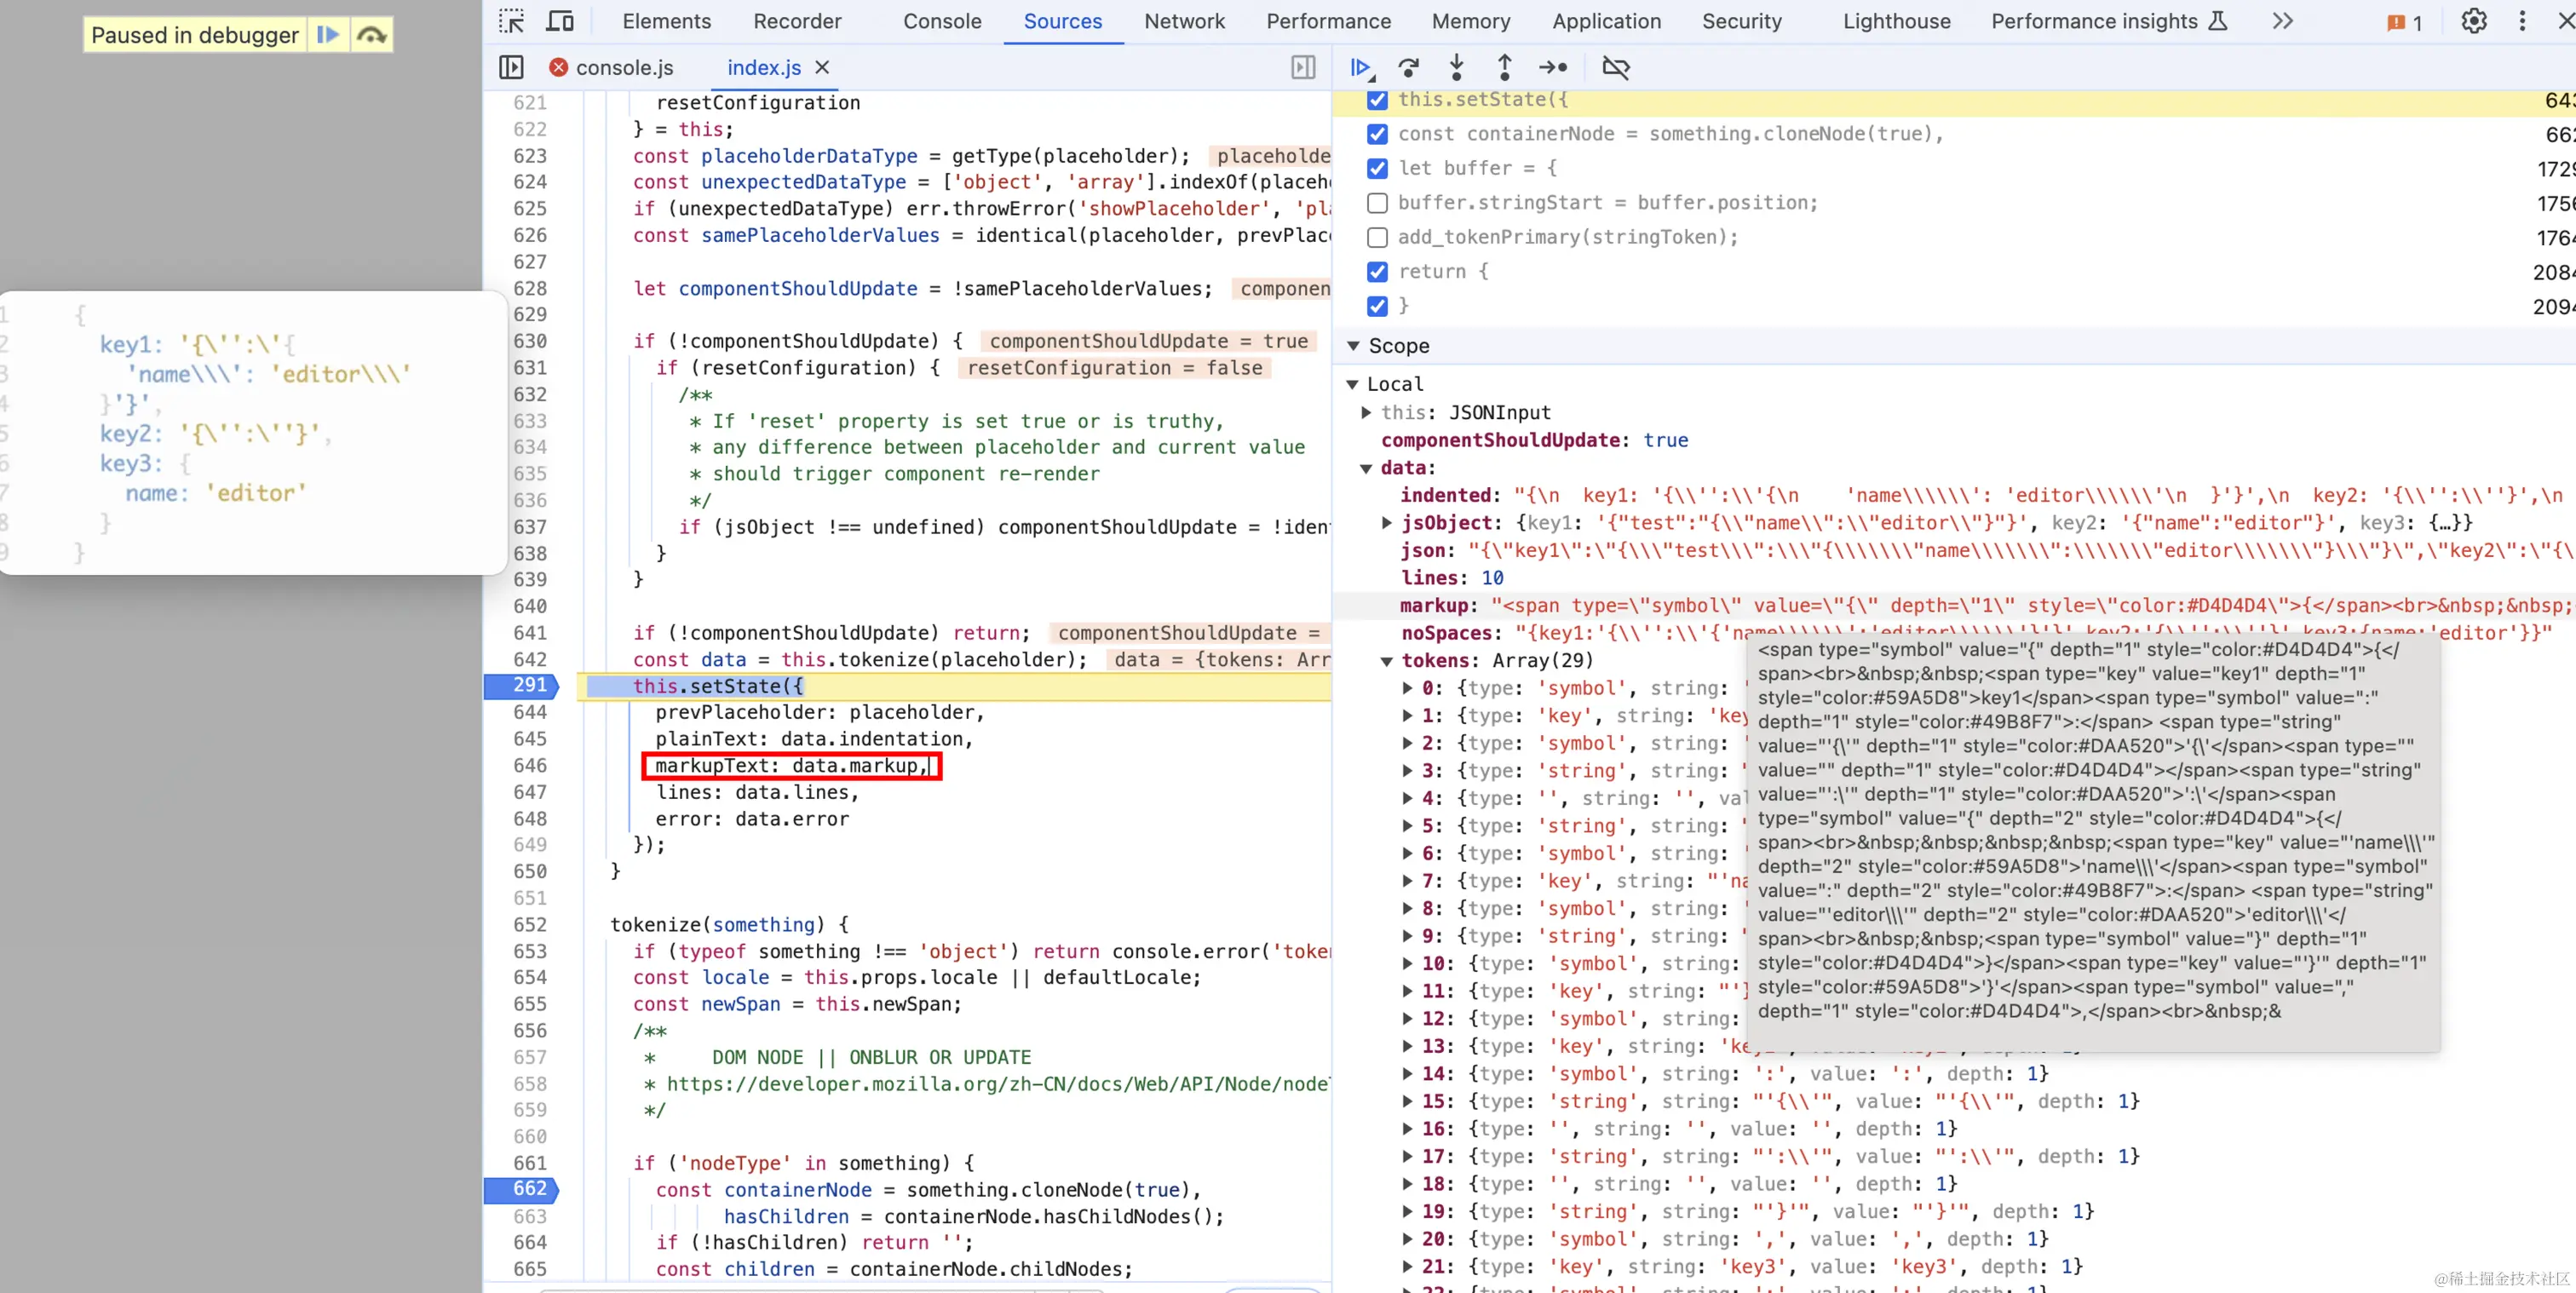Disable the buffer.stringStart breakpoint
Viewport: 2576px width, 1293px height.
point(1377,203)
